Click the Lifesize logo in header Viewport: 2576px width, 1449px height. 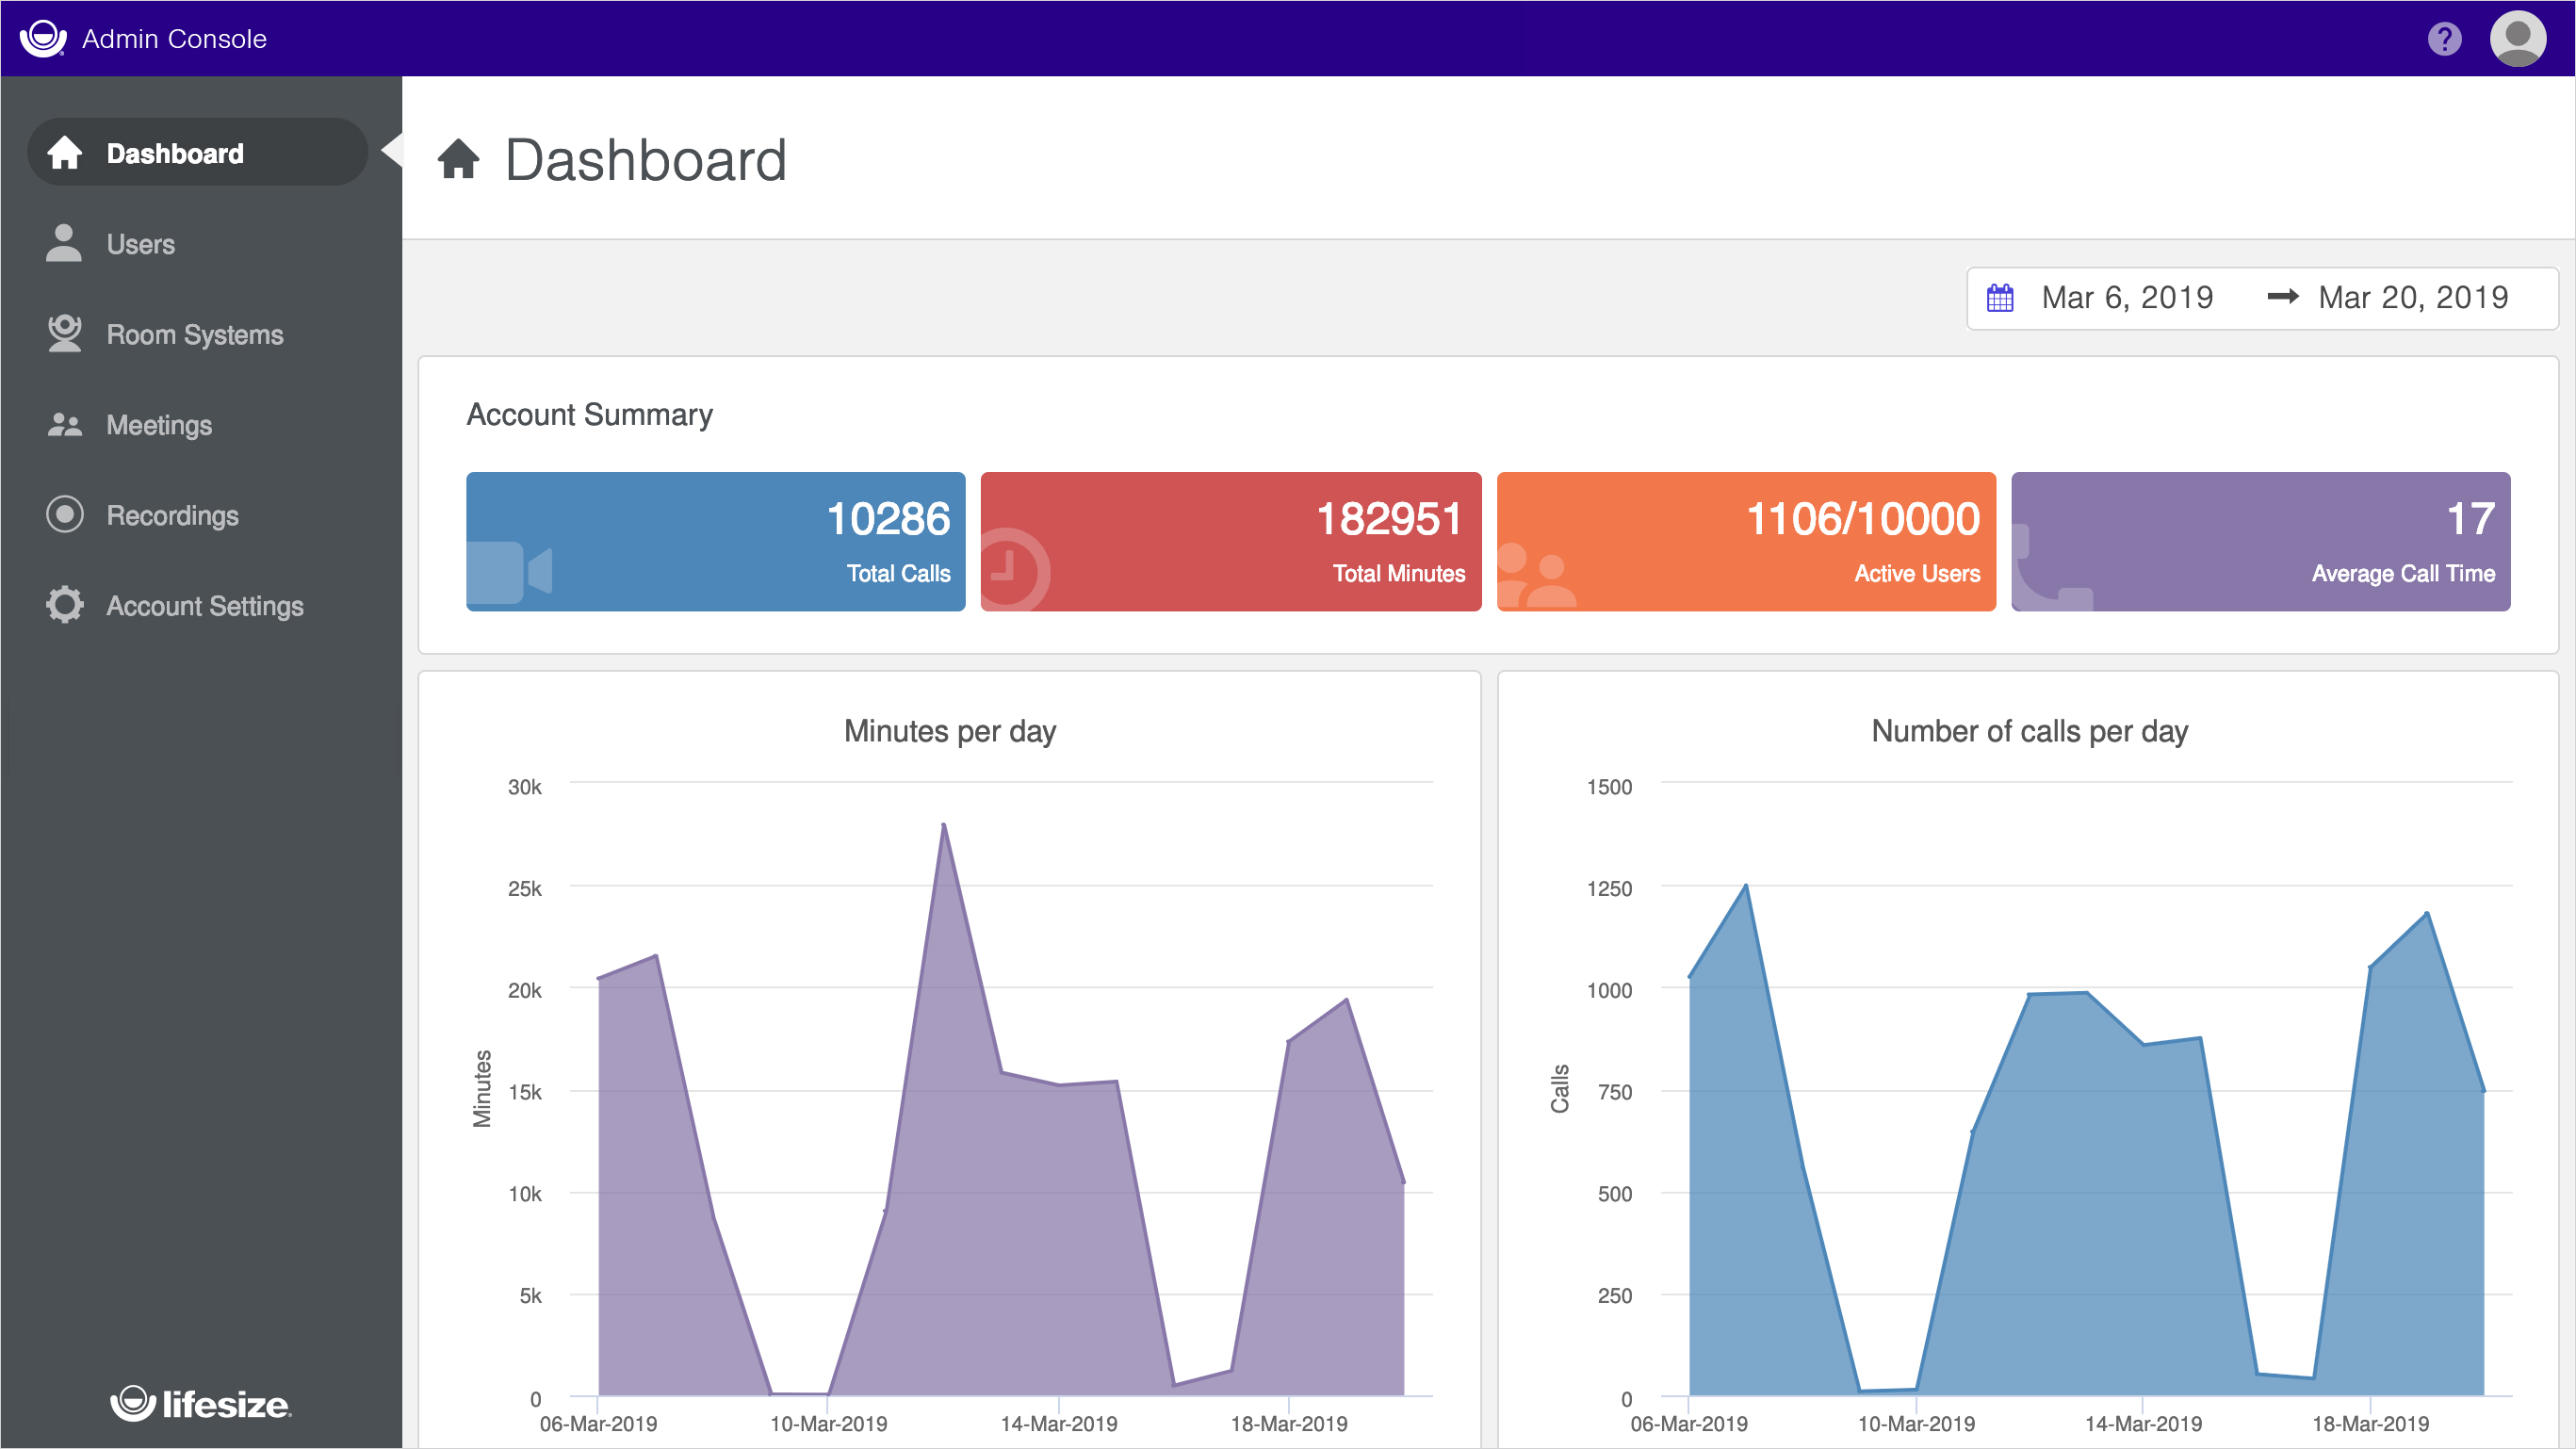point(43,39)
